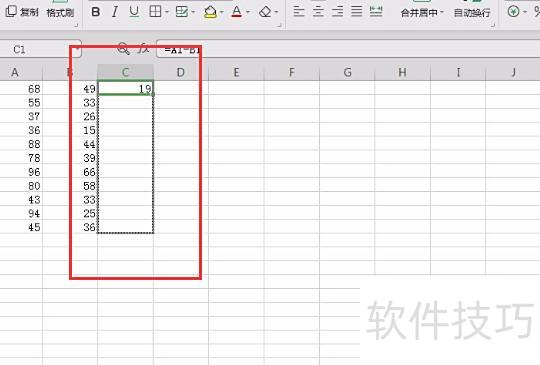Select the Format Painter (格式刷) tool
This screenshot has width=540, height=365.
60,13
